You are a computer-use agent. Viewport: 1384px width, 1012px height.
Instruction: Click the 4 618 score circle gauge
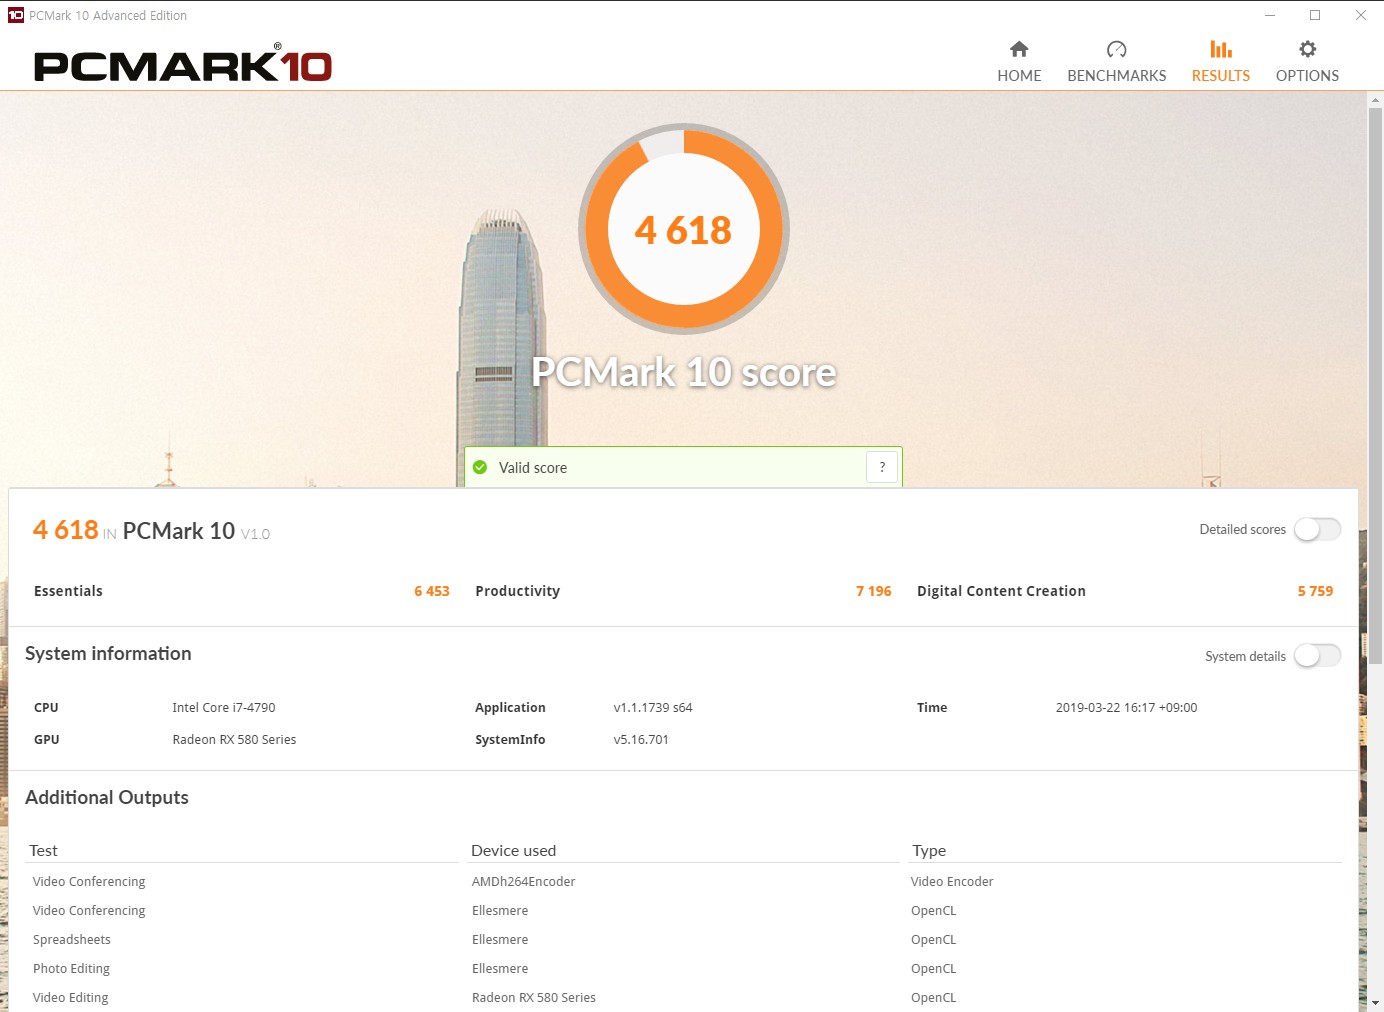point(684,229)
